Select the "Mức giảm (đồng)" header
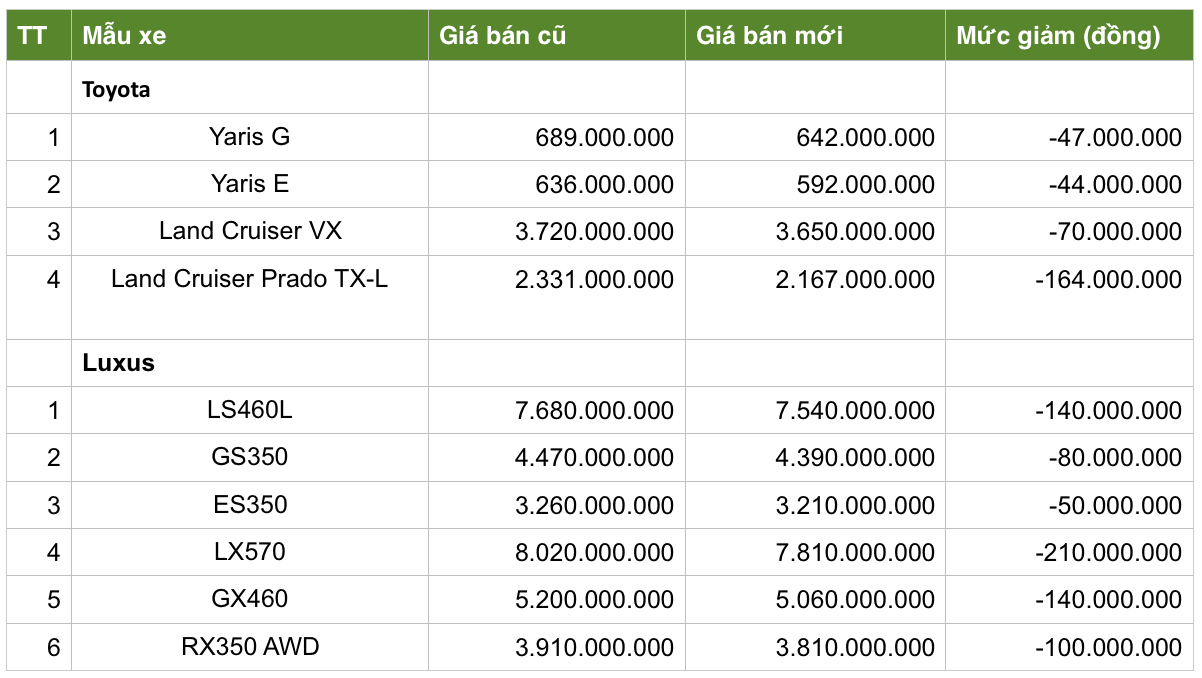 point(1058,36)
